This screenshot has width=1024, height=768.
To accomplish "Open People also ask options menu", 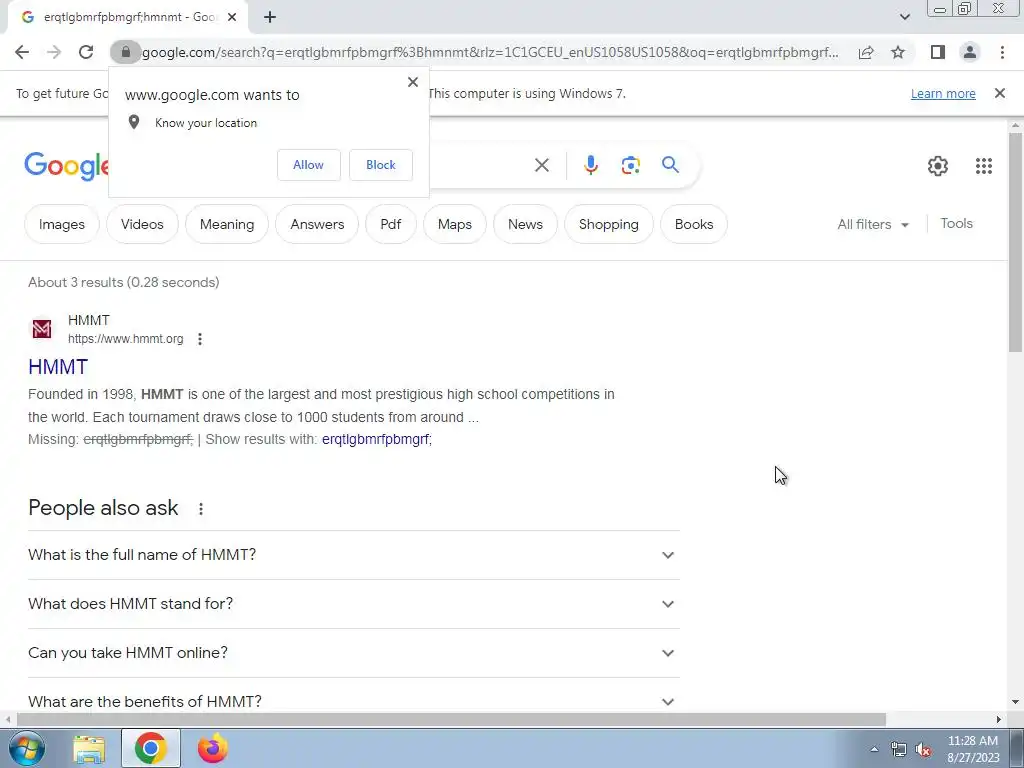I will click(200, 509).
